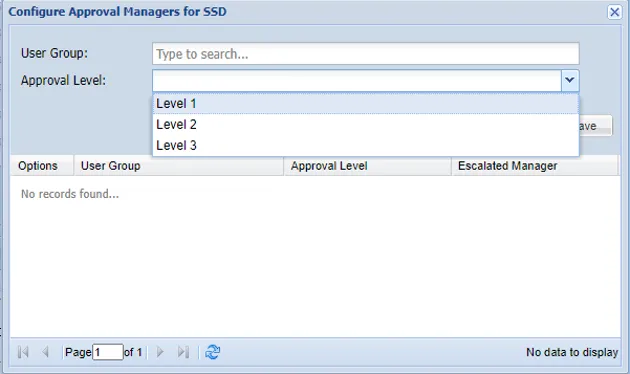Click the Approval Level combo box field
This screenshot has height=374, width=630.
357,80
